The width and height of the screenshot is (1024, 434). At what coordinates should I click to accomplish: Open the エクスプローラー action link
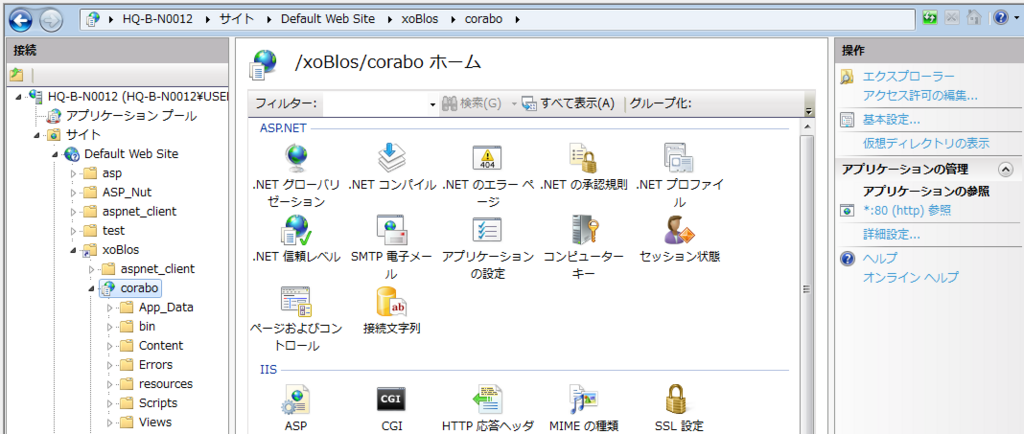tap(908, 77)
